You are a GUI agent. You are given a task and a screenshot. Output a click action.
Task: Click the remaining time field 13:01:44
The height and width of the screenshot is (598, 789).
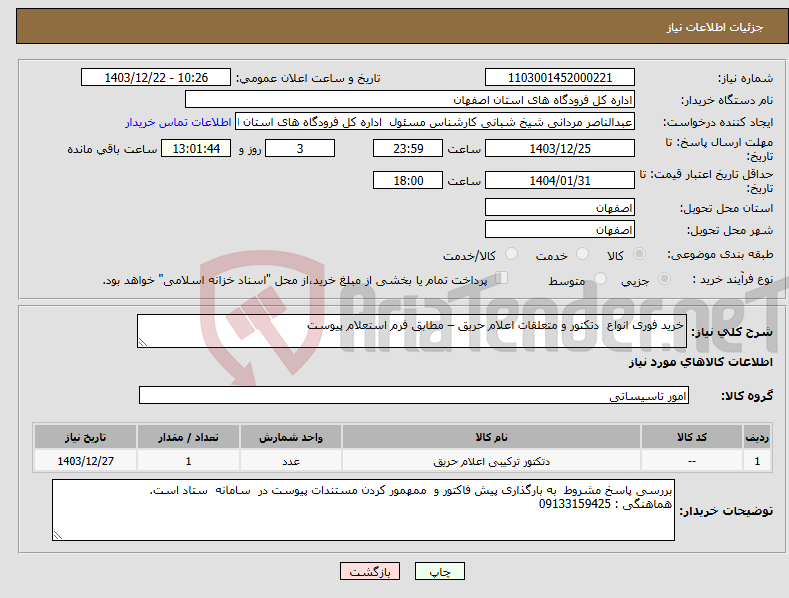[x=196, y=148]
